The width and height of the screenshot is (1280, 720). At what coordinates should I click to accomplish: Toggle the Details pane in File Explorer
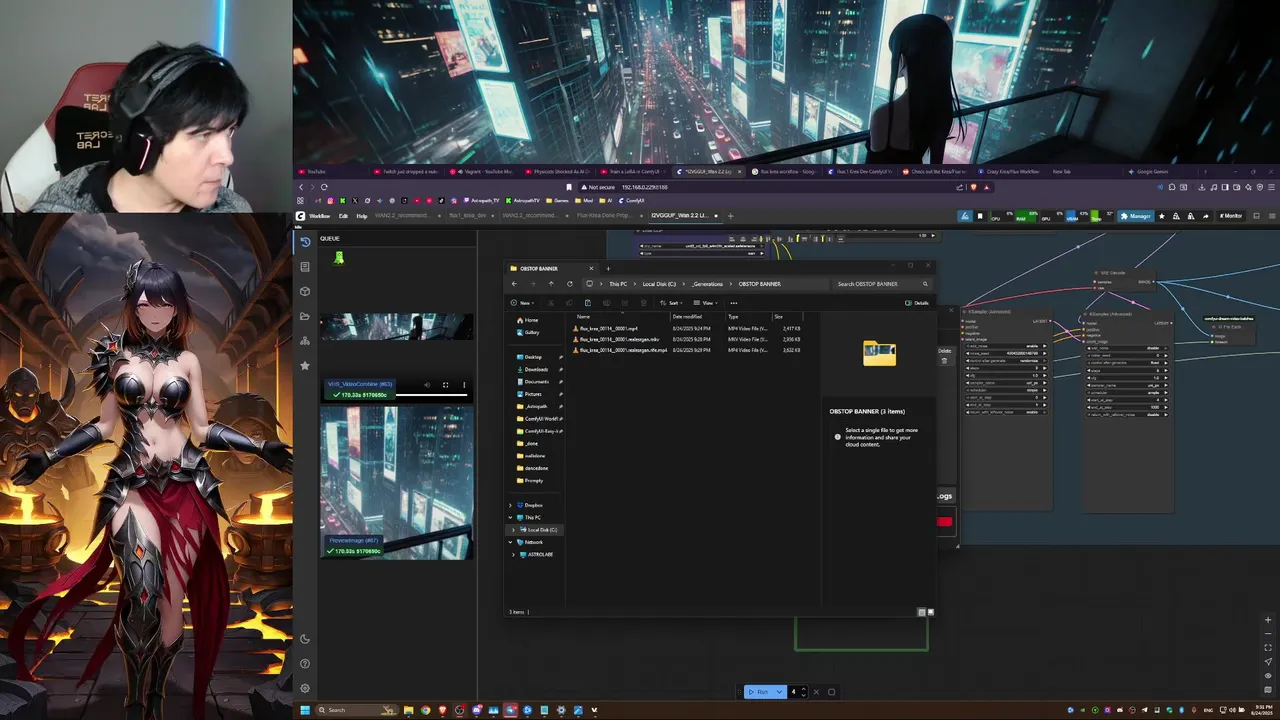coord(917,303)
